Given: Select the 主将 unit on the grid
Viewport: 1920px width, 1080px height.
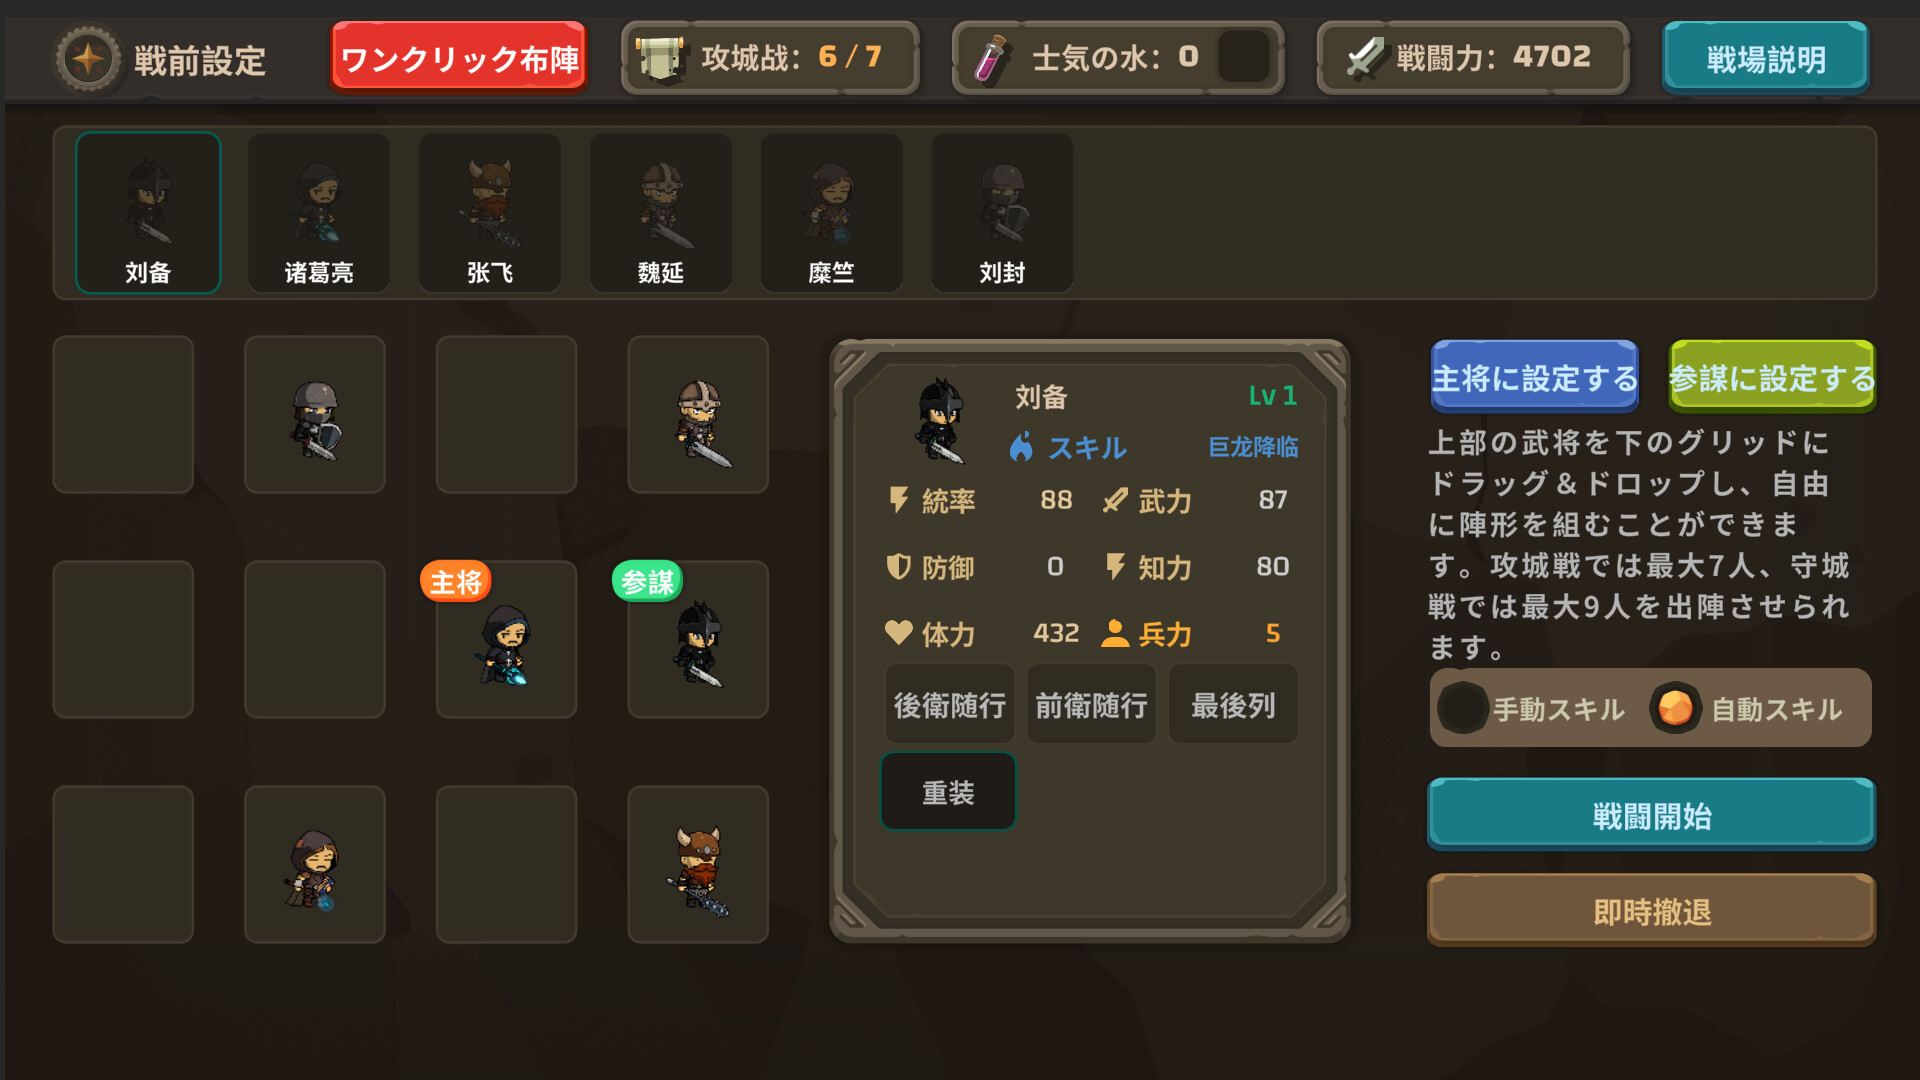Looking at the screenshot, I should (x=506, y=640).
